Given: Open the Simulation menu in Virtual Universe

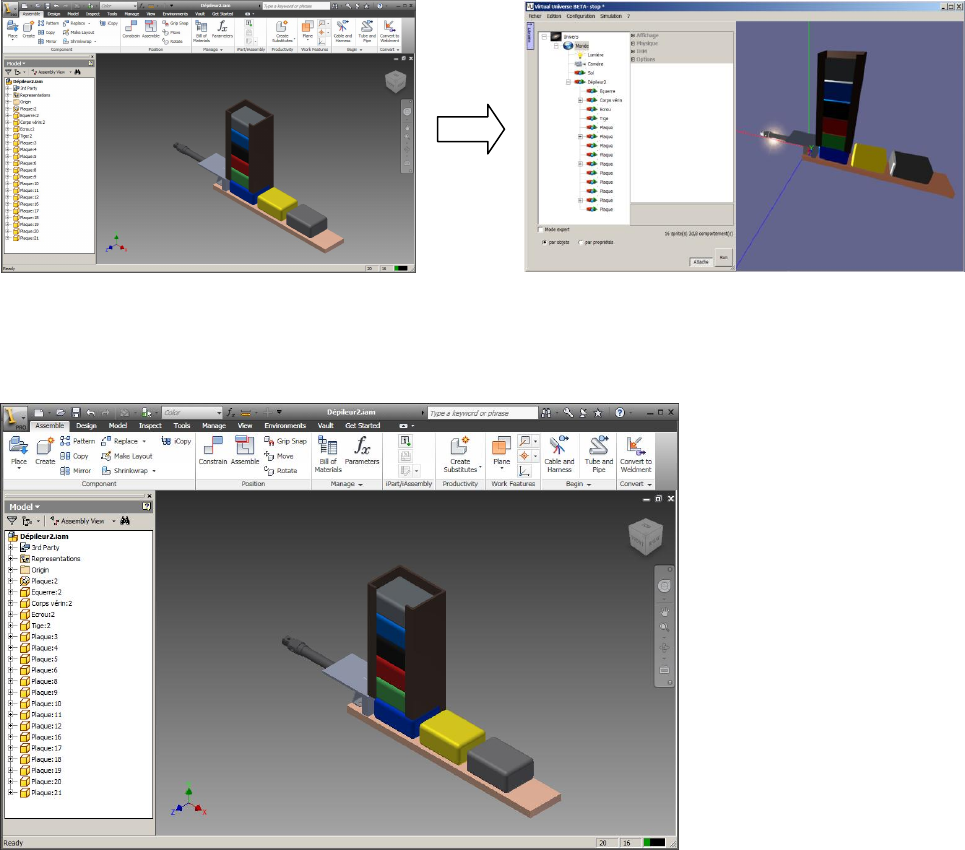Looking at the screenshot, I should (611, 16).
